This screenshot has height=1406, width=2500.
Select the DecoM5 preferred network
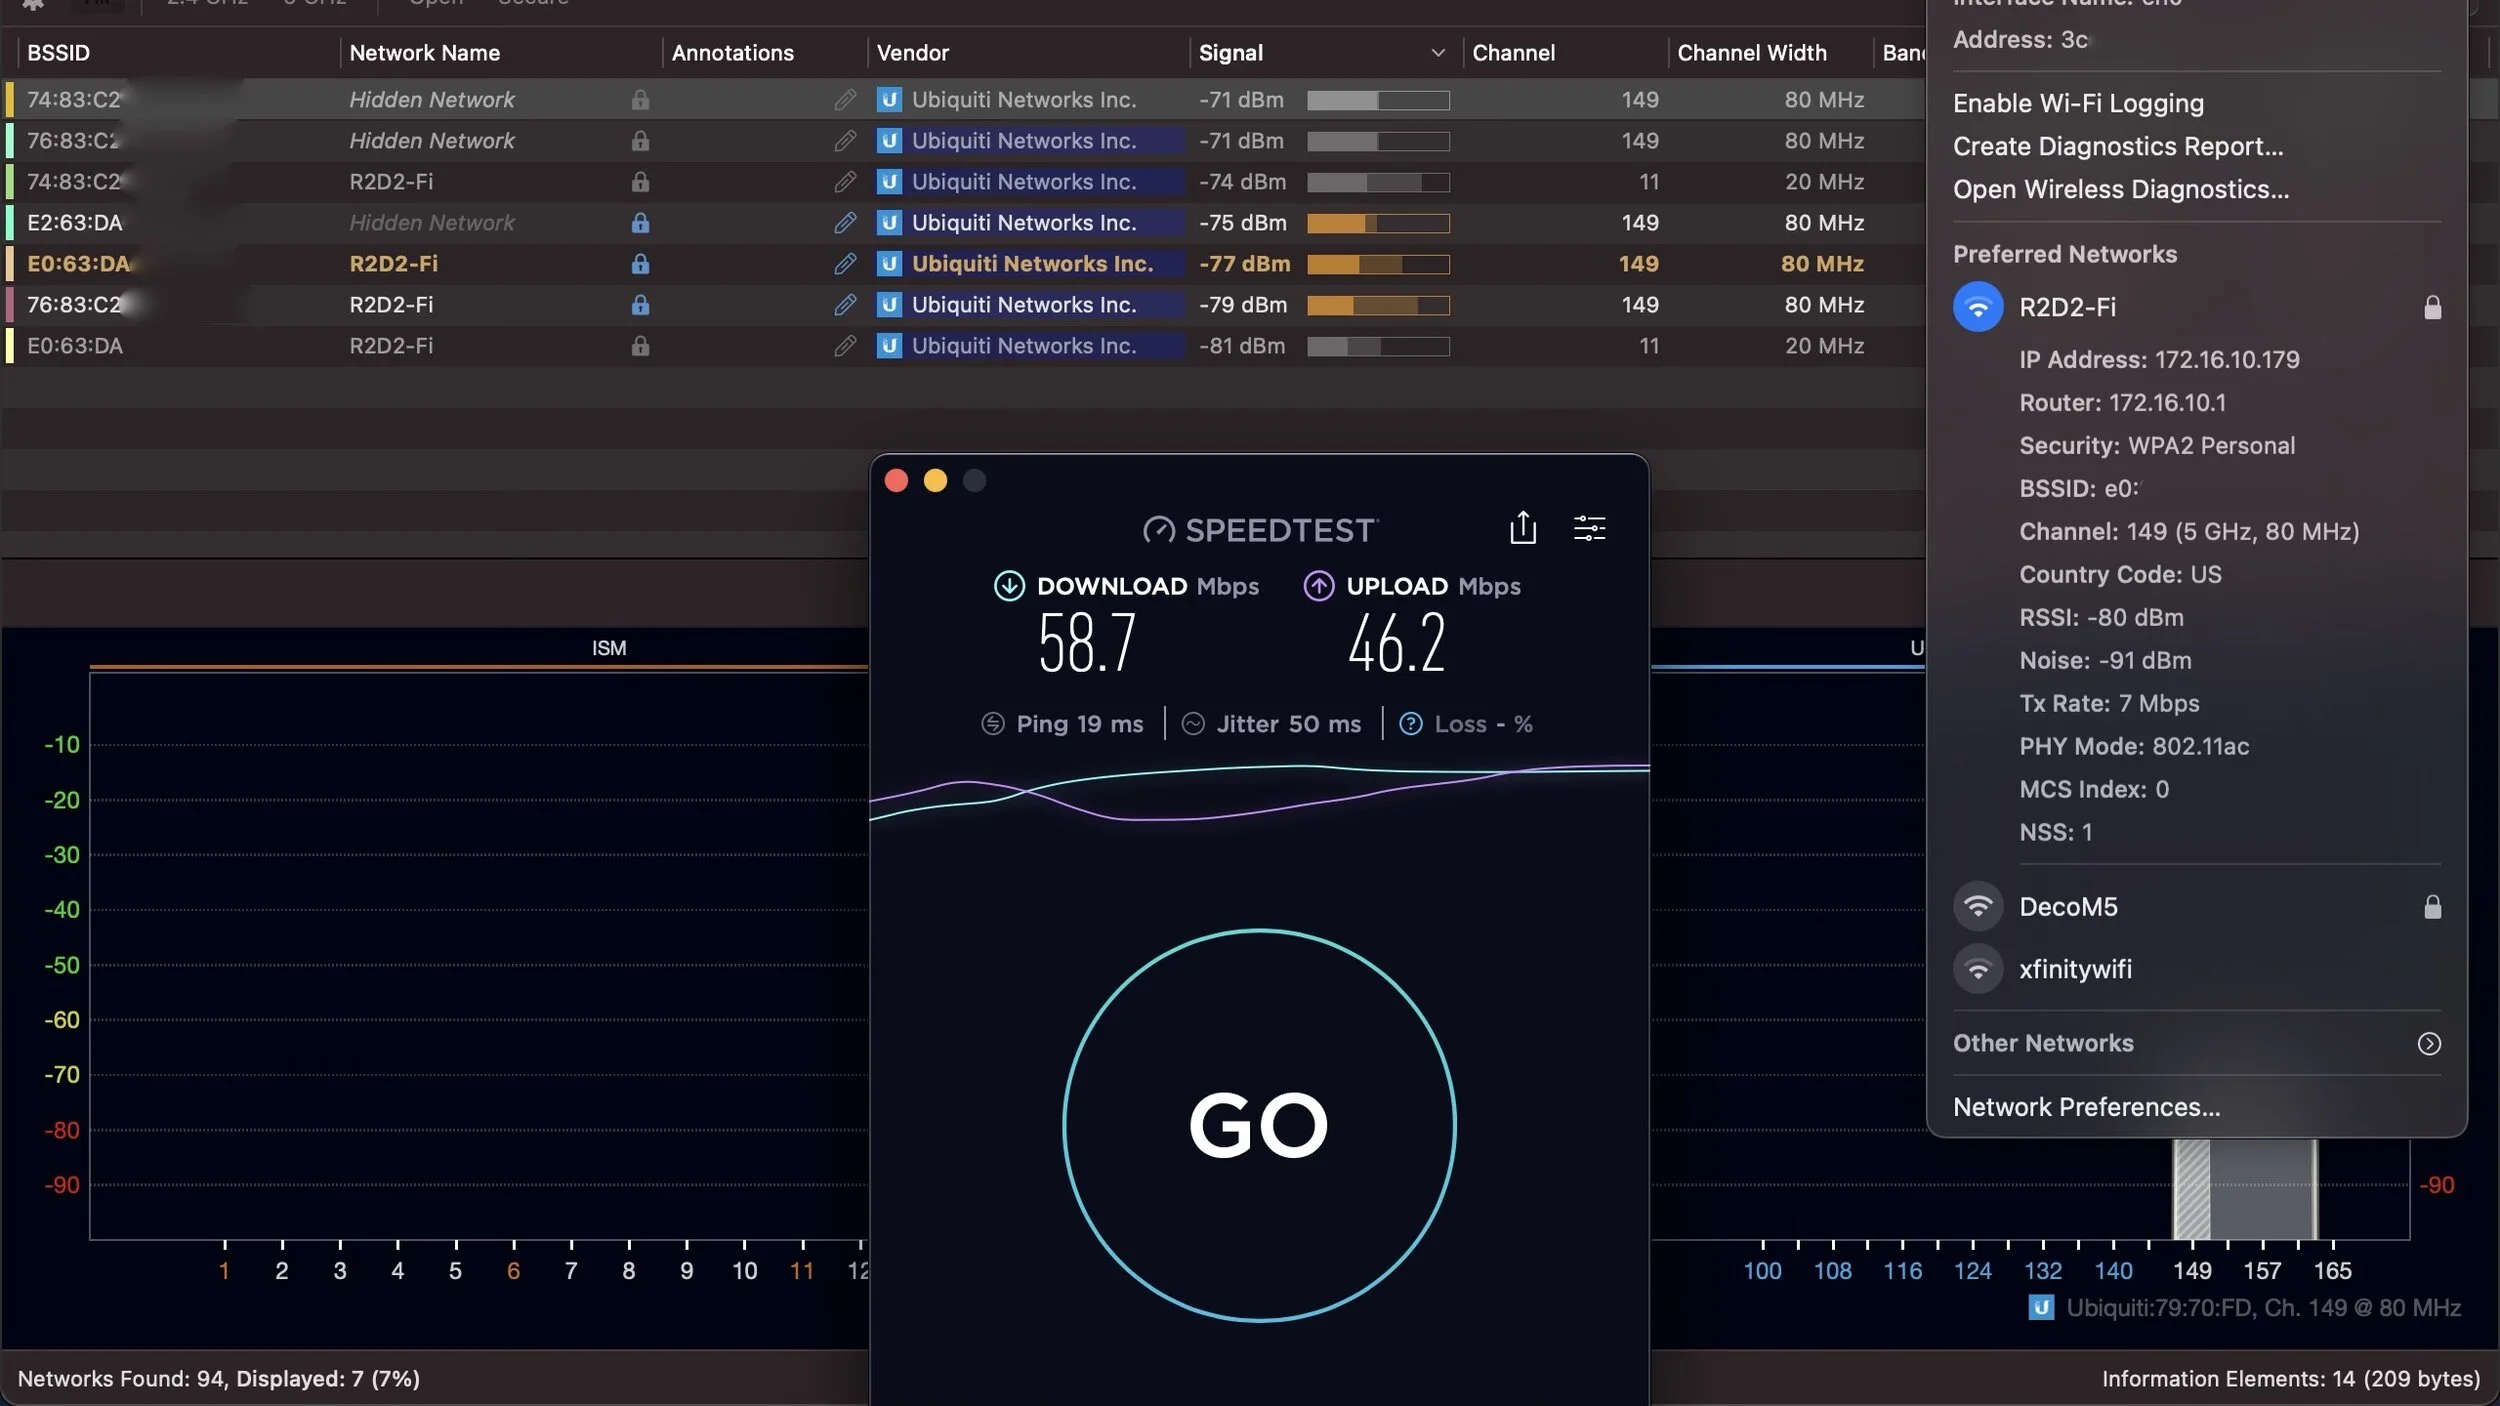click(x=2067, y=907)
